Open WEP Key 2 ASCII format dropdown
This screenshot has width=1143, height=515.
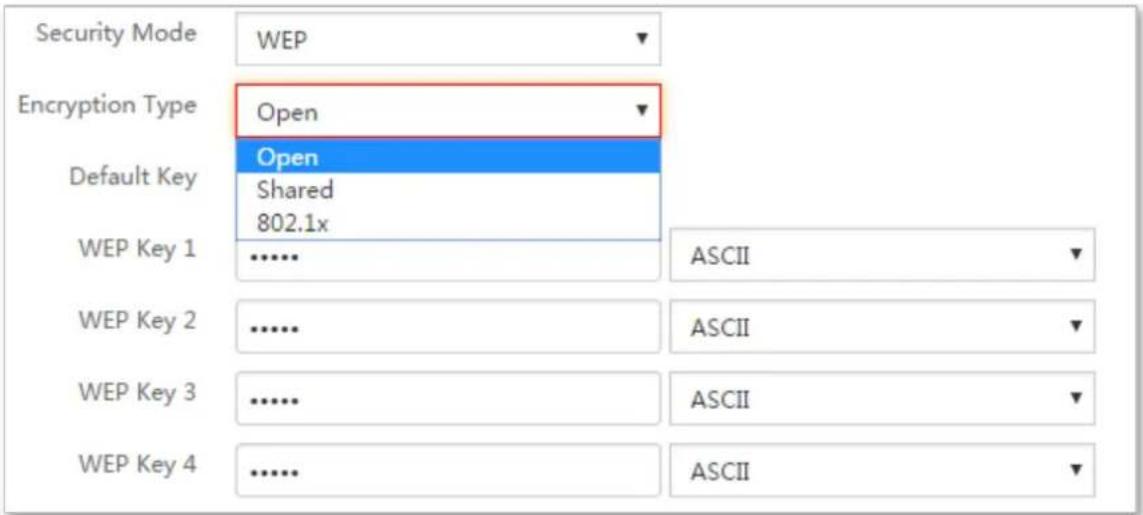[882, 327]
